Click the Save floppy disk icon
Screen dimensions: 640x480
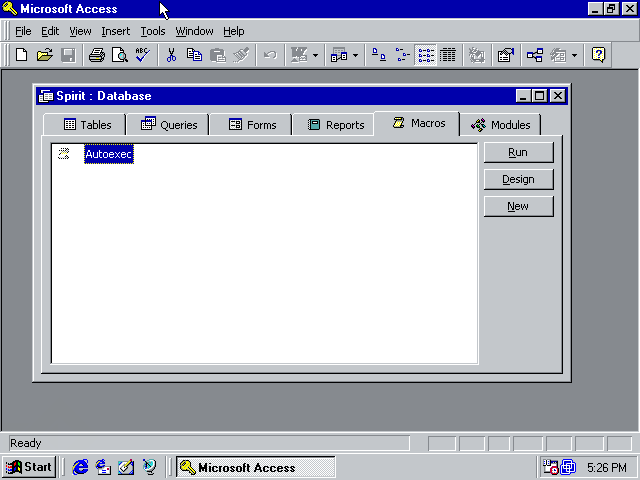[68, 55]
